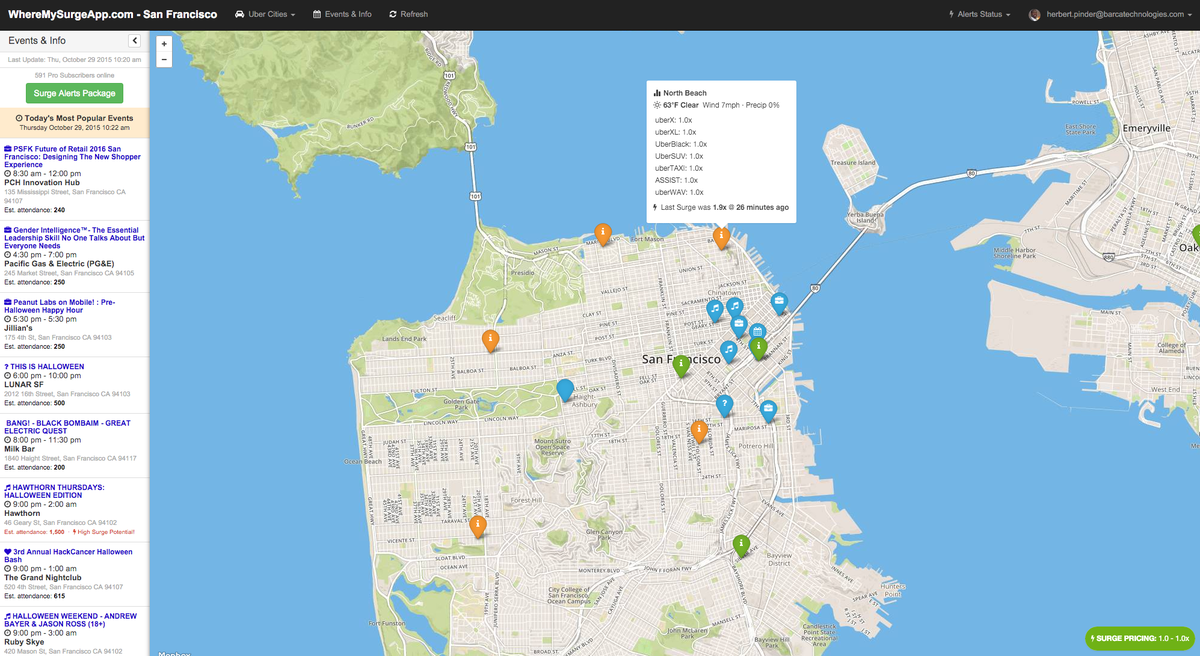Open BANG! Black Bombaim Great Electric Quest event
Viewport: 1200px width, 656px height.
click(67, 427)
